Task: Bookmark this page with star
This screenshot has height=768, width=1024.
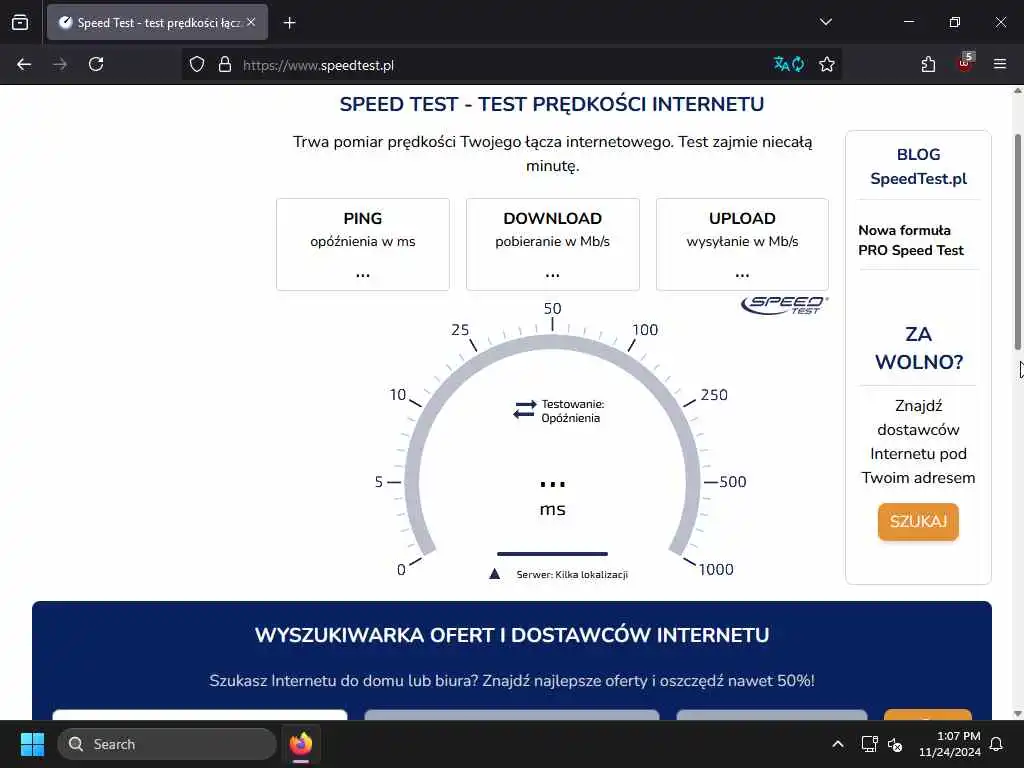Action: [x=827, y=65]
